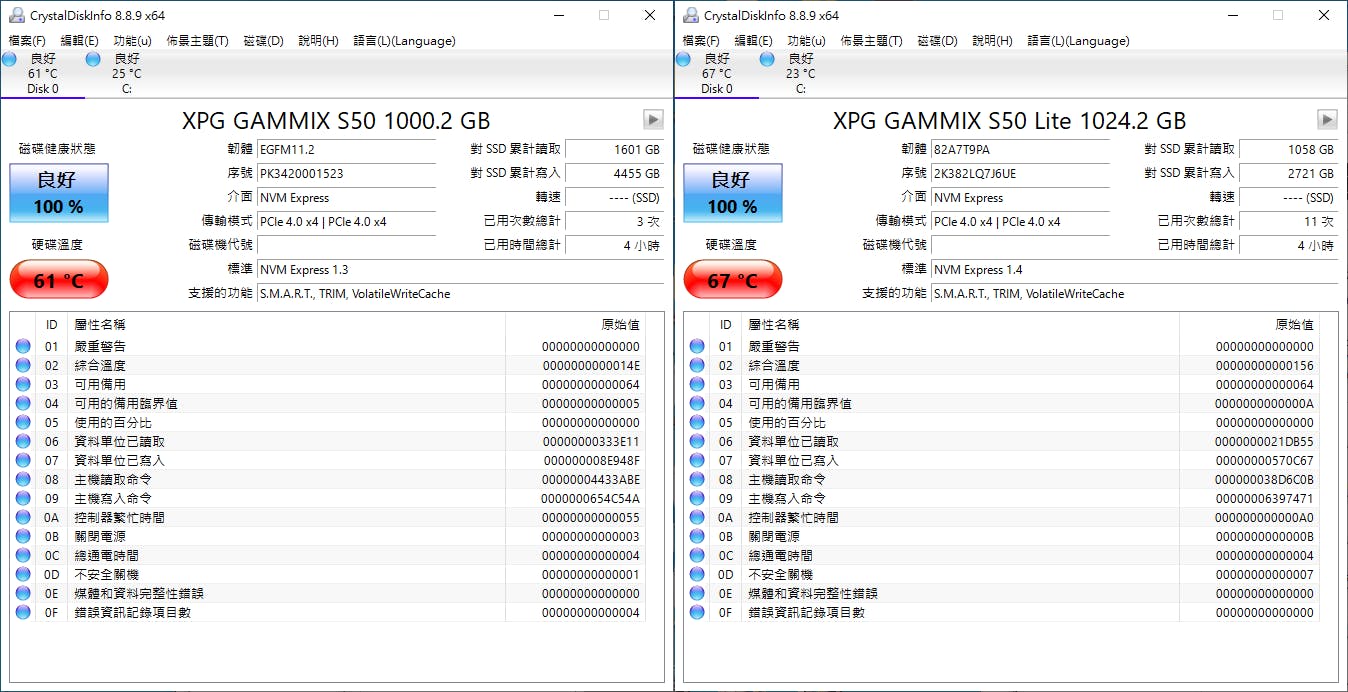Screen dimensions: 1348x692
Task: Click the standard field NVM Express 1.4
Action: (1134, 269)
